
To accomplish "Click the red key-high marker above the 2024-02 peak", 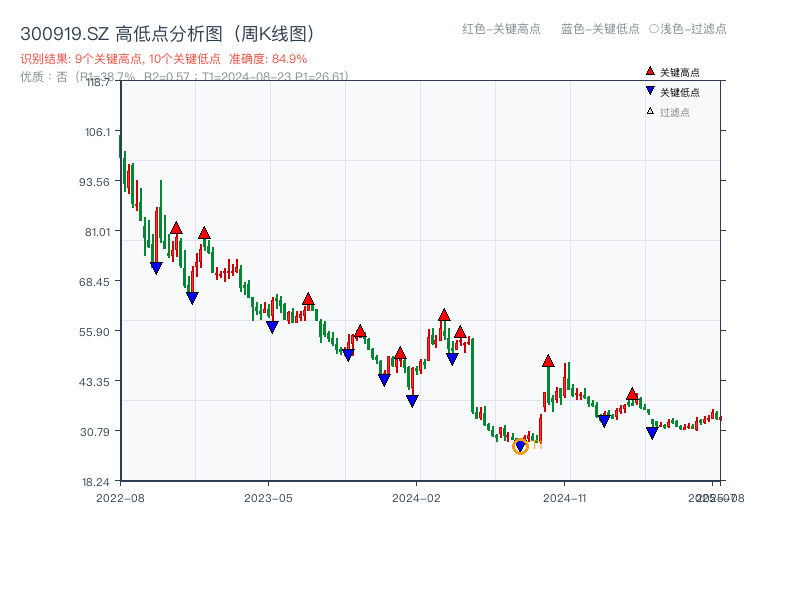I will [x=443, y=313].
